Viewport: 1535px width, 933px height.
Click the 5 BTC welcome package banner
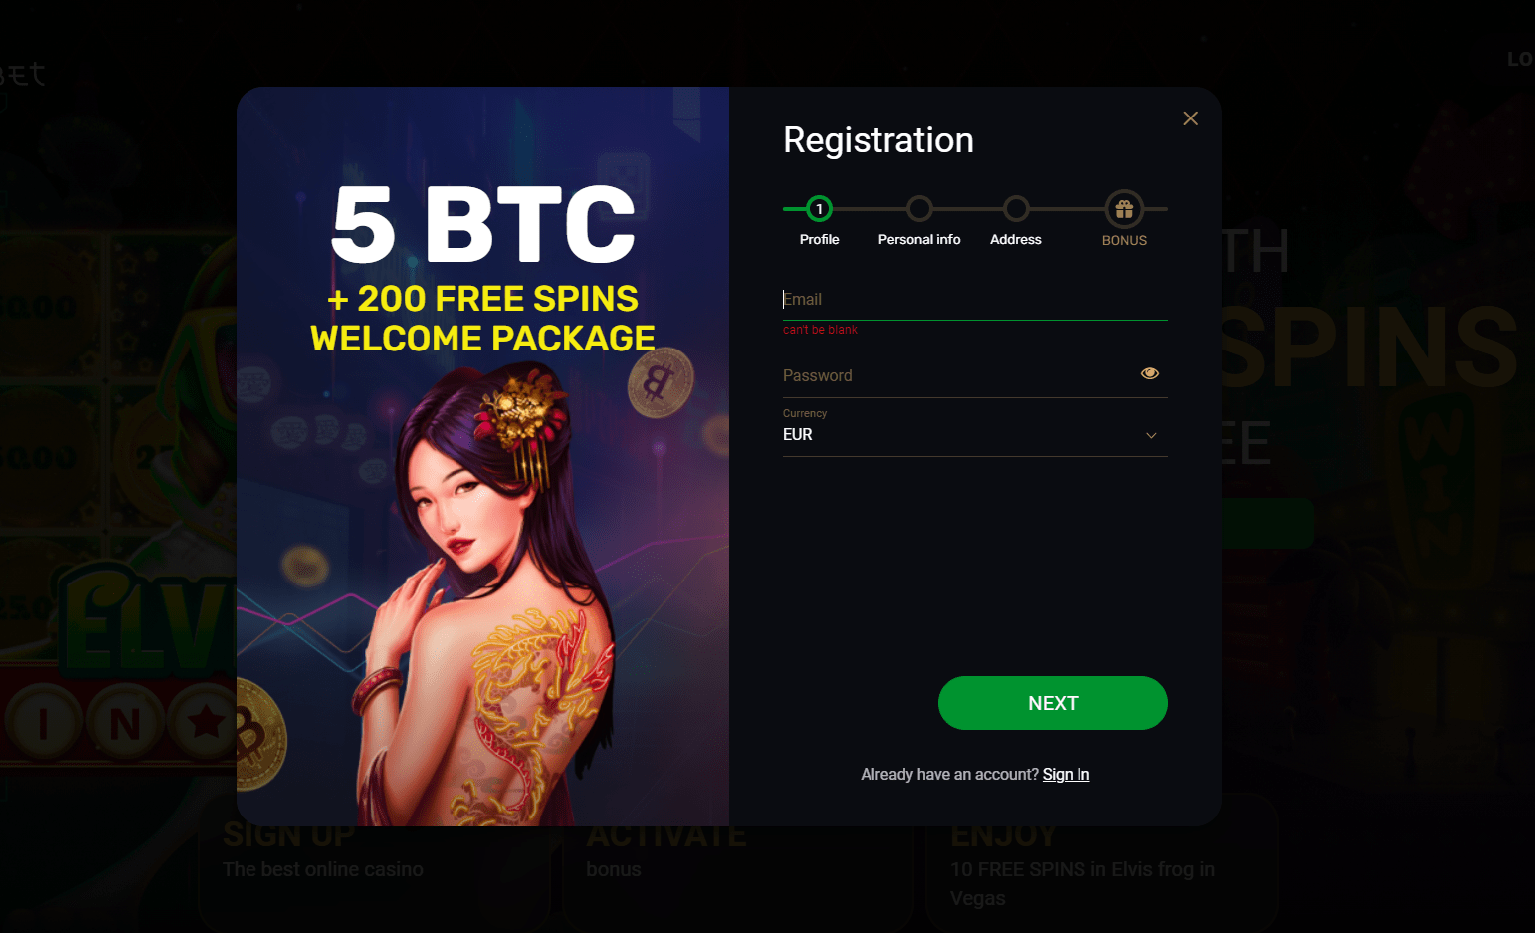[483, 266]
